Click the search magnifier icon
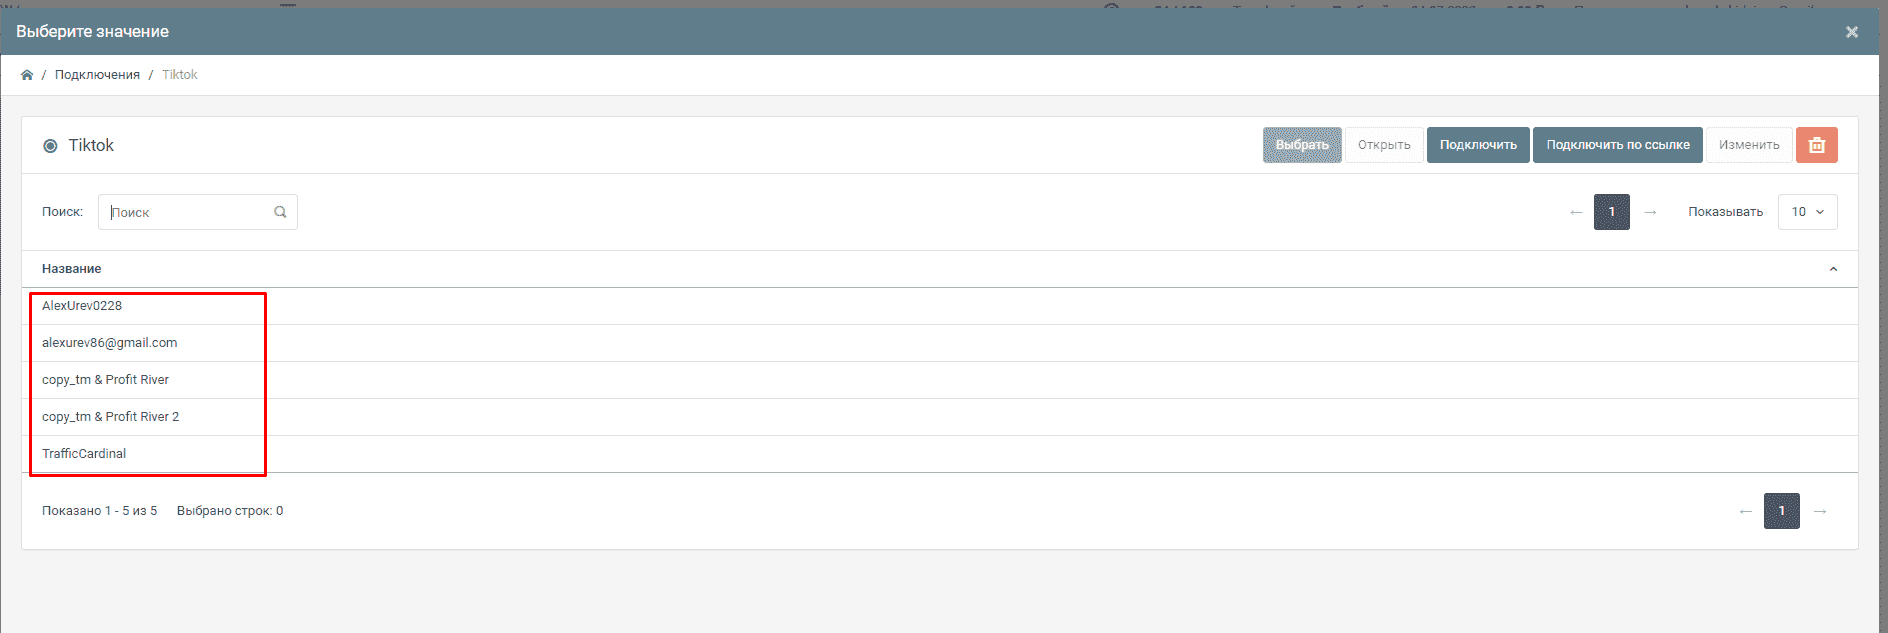The width and height of the screenshot is (1888, 633). [280, 212]
